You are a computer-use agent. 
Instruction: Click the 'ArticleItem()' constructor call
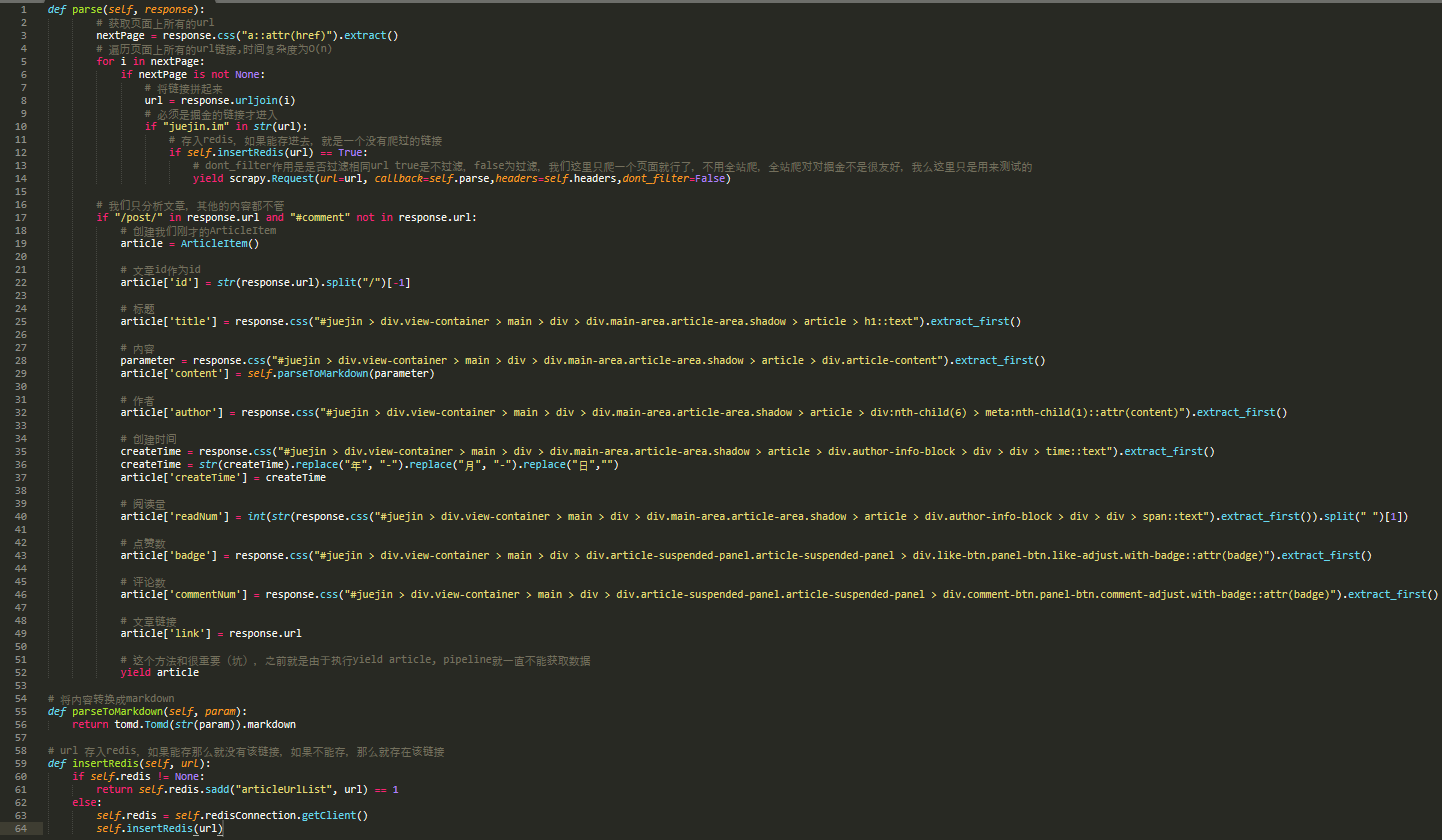220,243
